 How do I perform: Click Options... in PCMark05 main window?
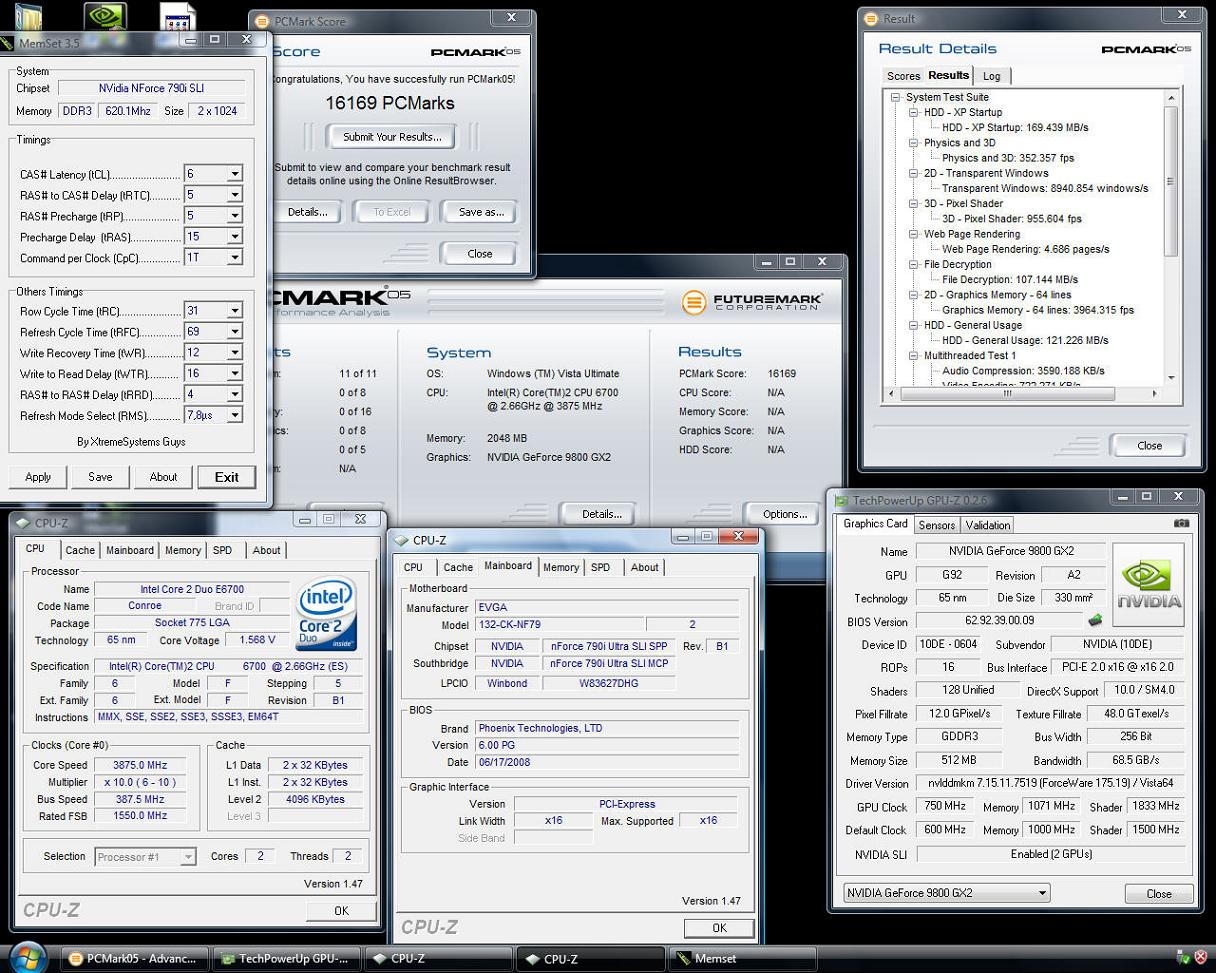tap(785, 514)
